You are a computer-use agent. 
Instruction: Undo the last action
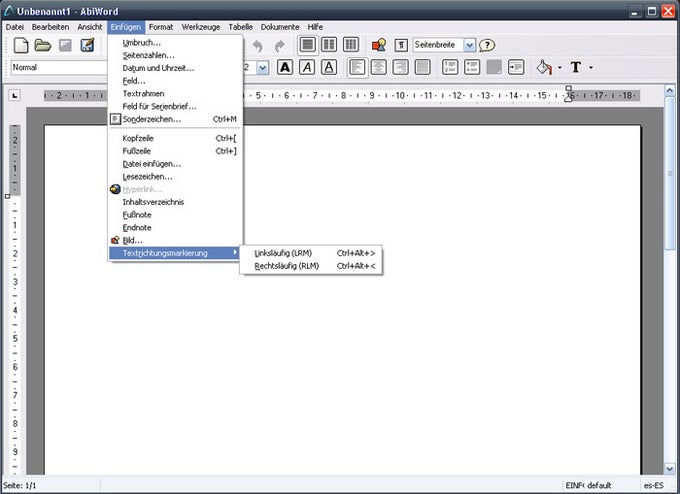point(258,46)
